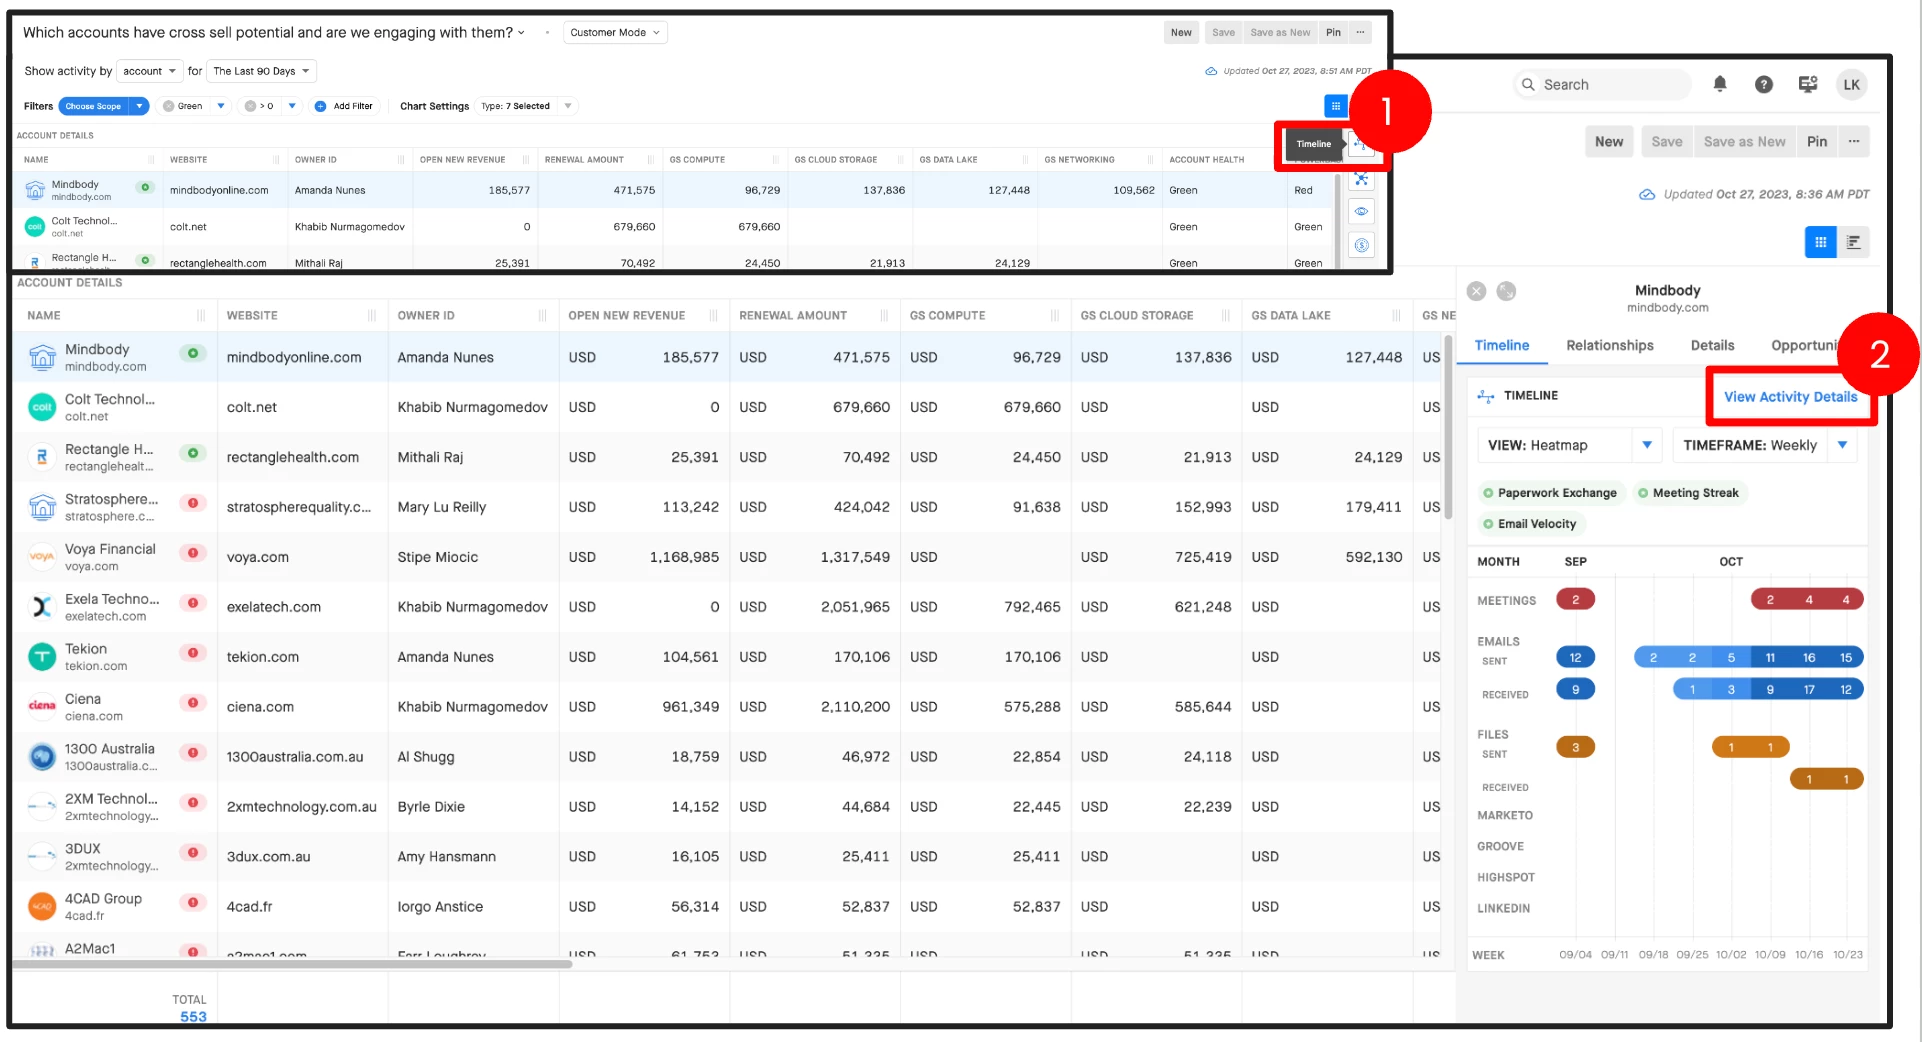Click the monitor screen icon beside help
This screenshot has width=1922, height=1042.
point(1808,84)
